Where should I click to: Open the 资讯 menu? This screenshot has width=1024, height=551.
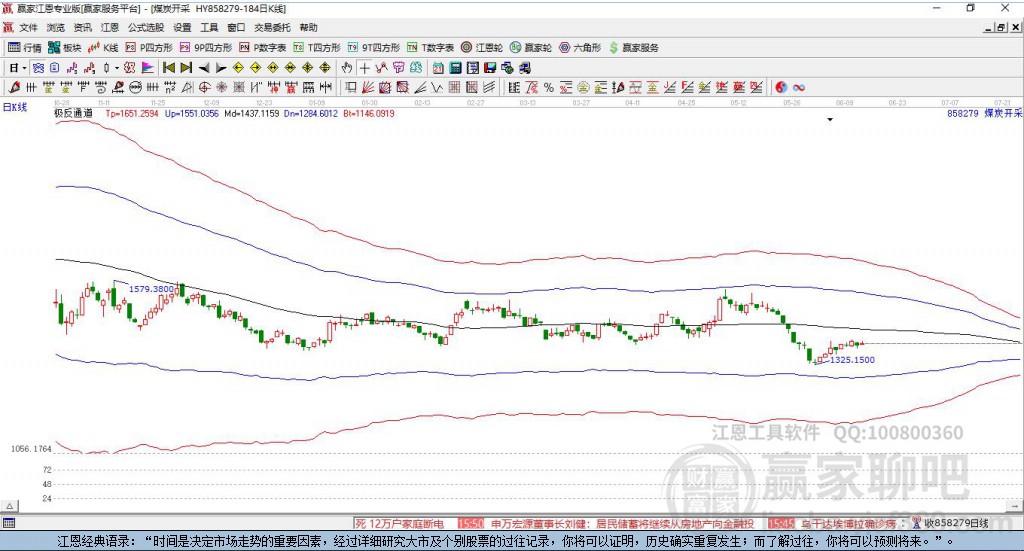tap(82, 27)
